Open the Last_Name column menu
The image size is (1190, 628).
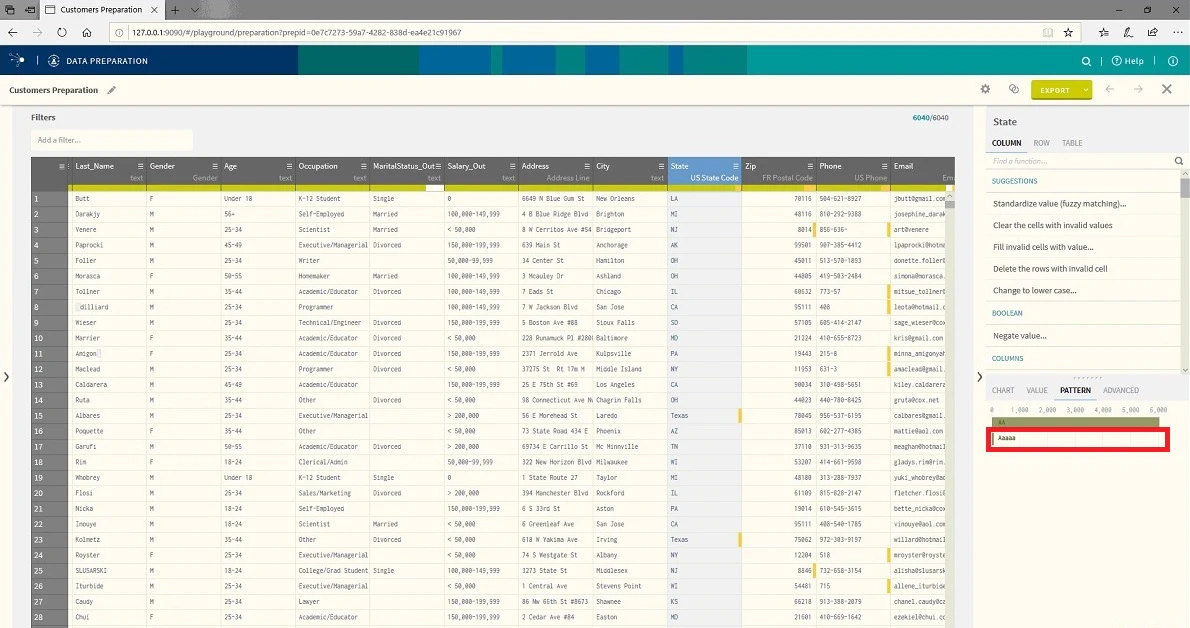(x=140, y=166)
